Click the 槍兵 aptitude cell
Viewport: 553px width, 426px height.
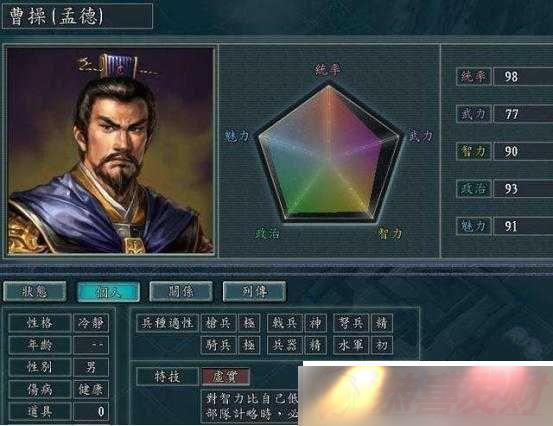[218, 323]
